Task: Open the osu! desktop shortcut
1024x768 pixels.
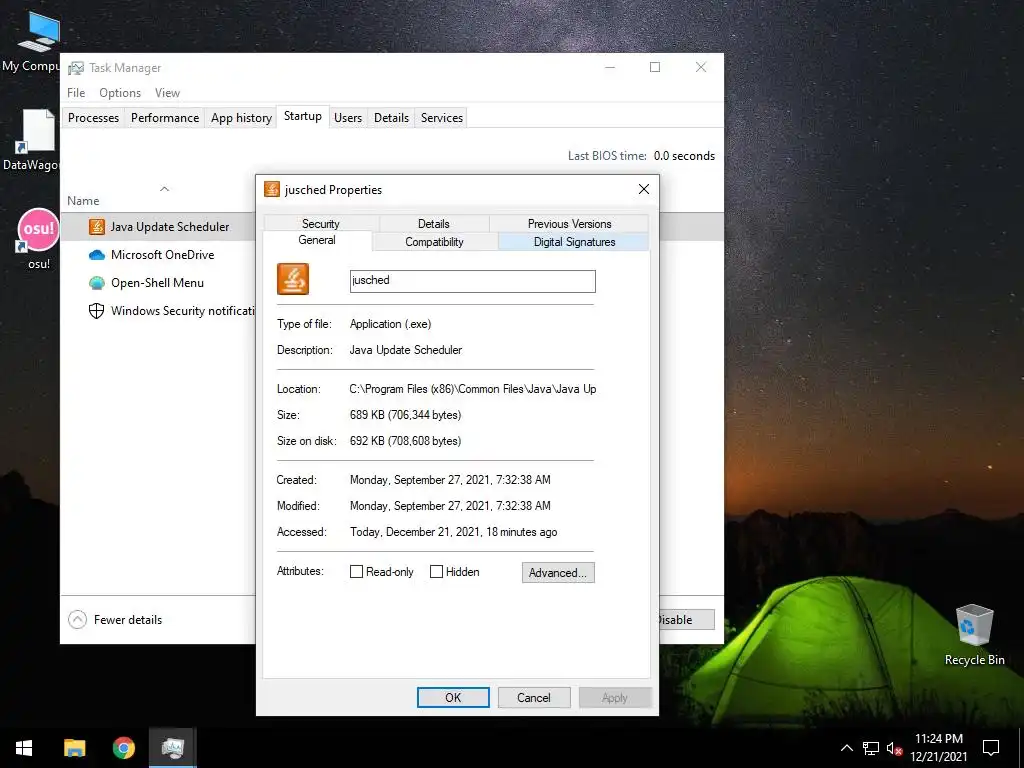Action: pyautogui.click(x=39, y=238)
